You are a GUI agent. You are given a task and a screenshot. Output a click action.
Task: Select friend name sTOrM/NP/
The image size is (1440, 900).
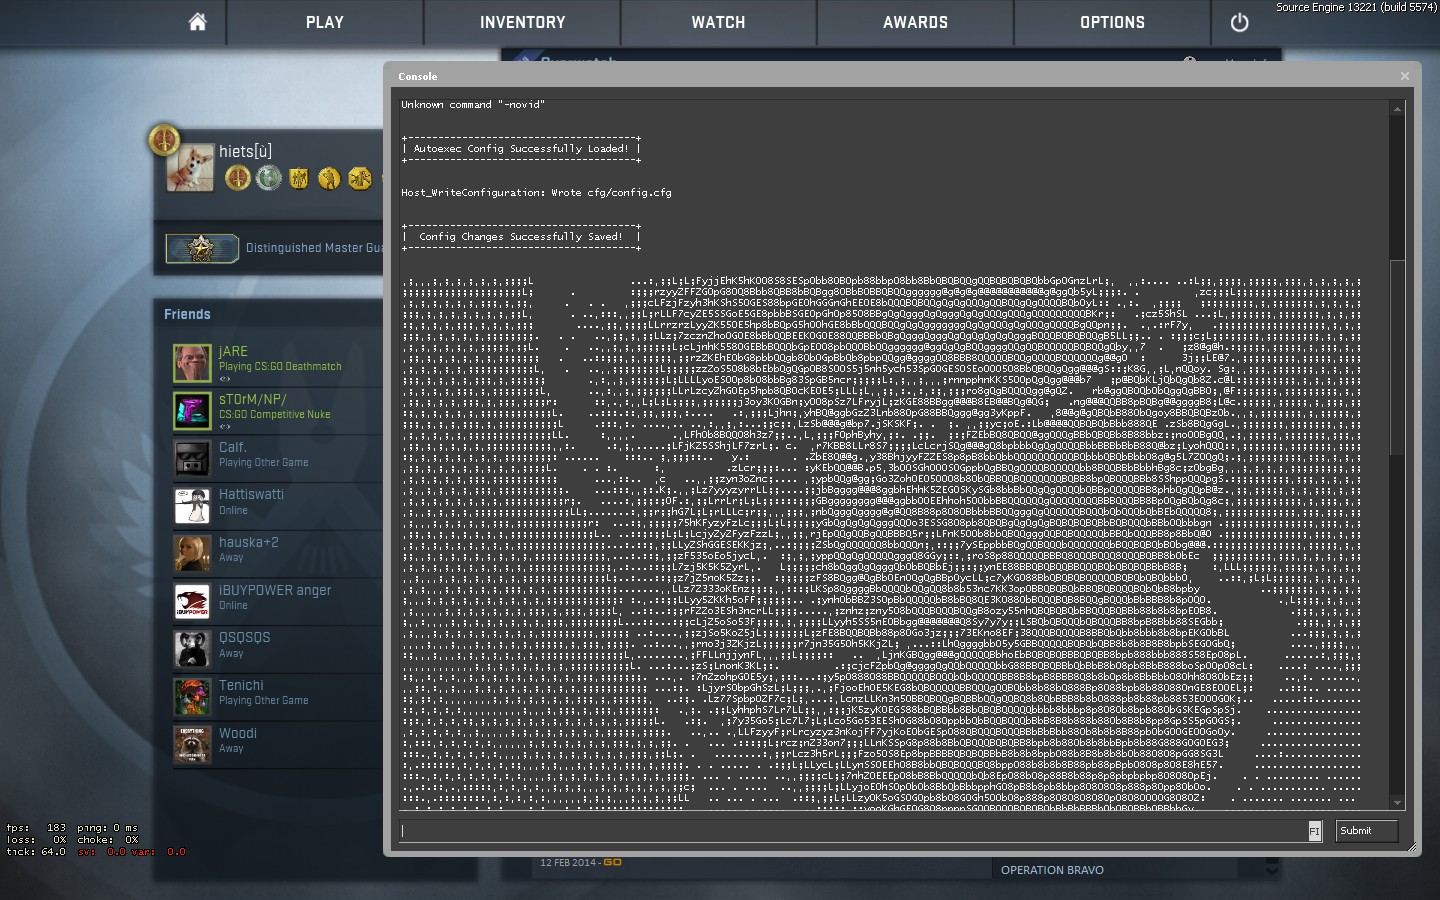click(253, 399)
